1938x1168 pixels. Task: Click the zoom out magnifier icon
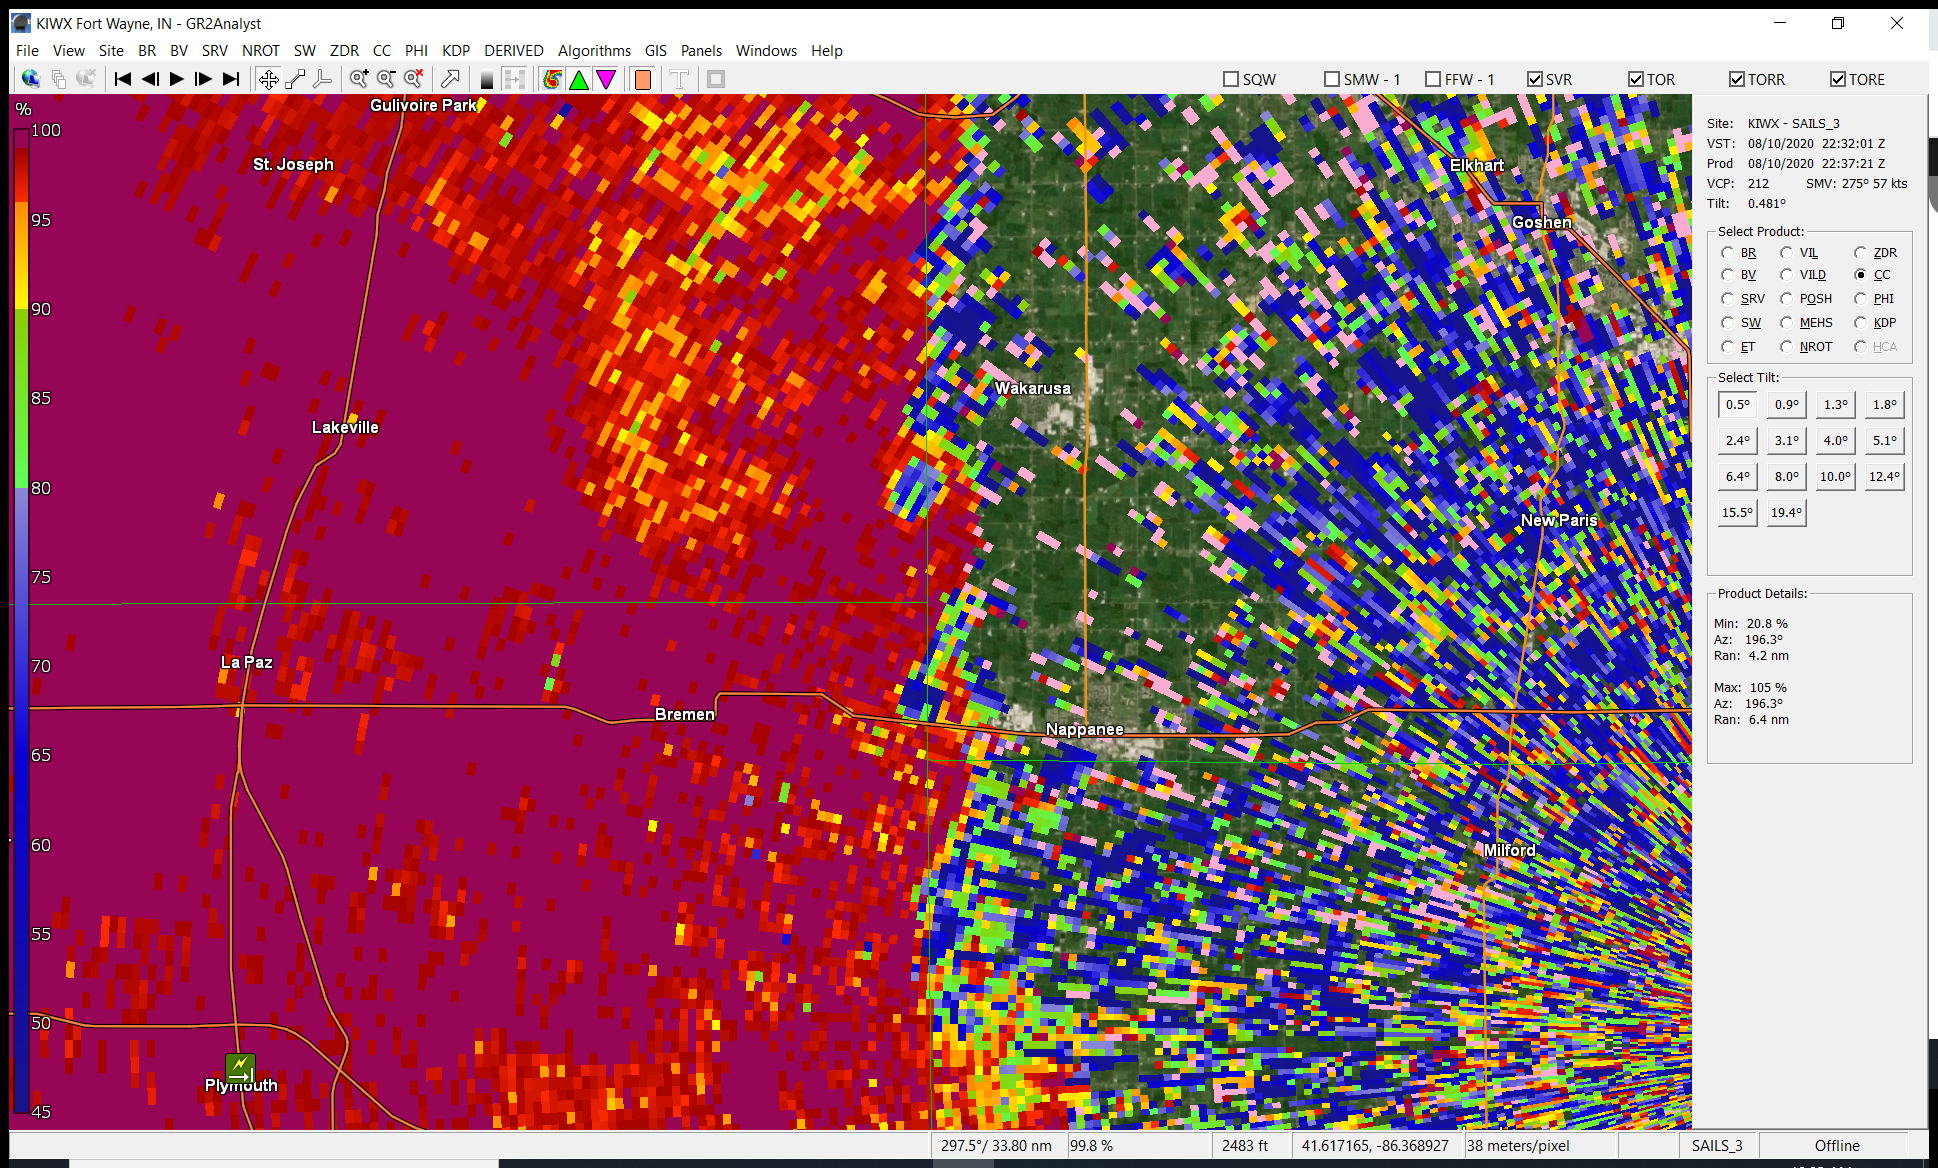pyautogui.click(x=386, y=79)
